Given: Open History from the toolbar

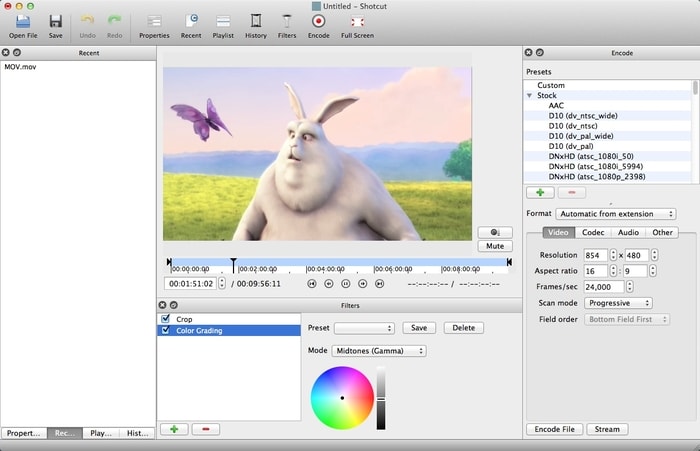Looking at the screenshot, I should pyautogui.click(x=256, y=27).
